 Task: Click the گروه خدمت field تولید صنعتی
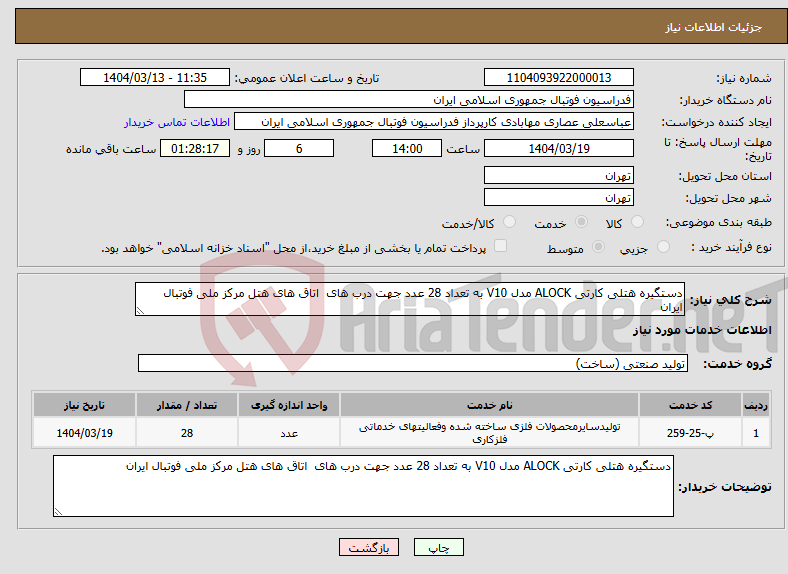[x=413, y=363]
